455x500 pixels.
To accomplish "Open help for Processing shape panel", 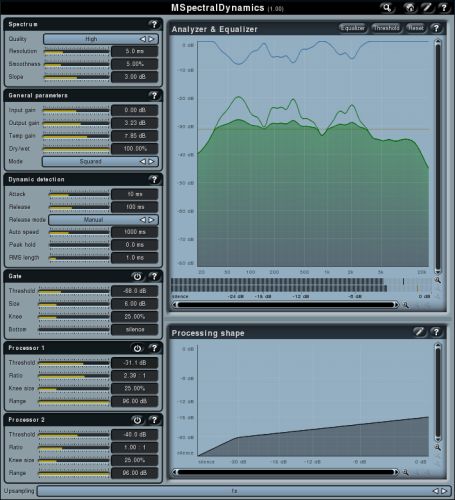I will coord(436,332).
